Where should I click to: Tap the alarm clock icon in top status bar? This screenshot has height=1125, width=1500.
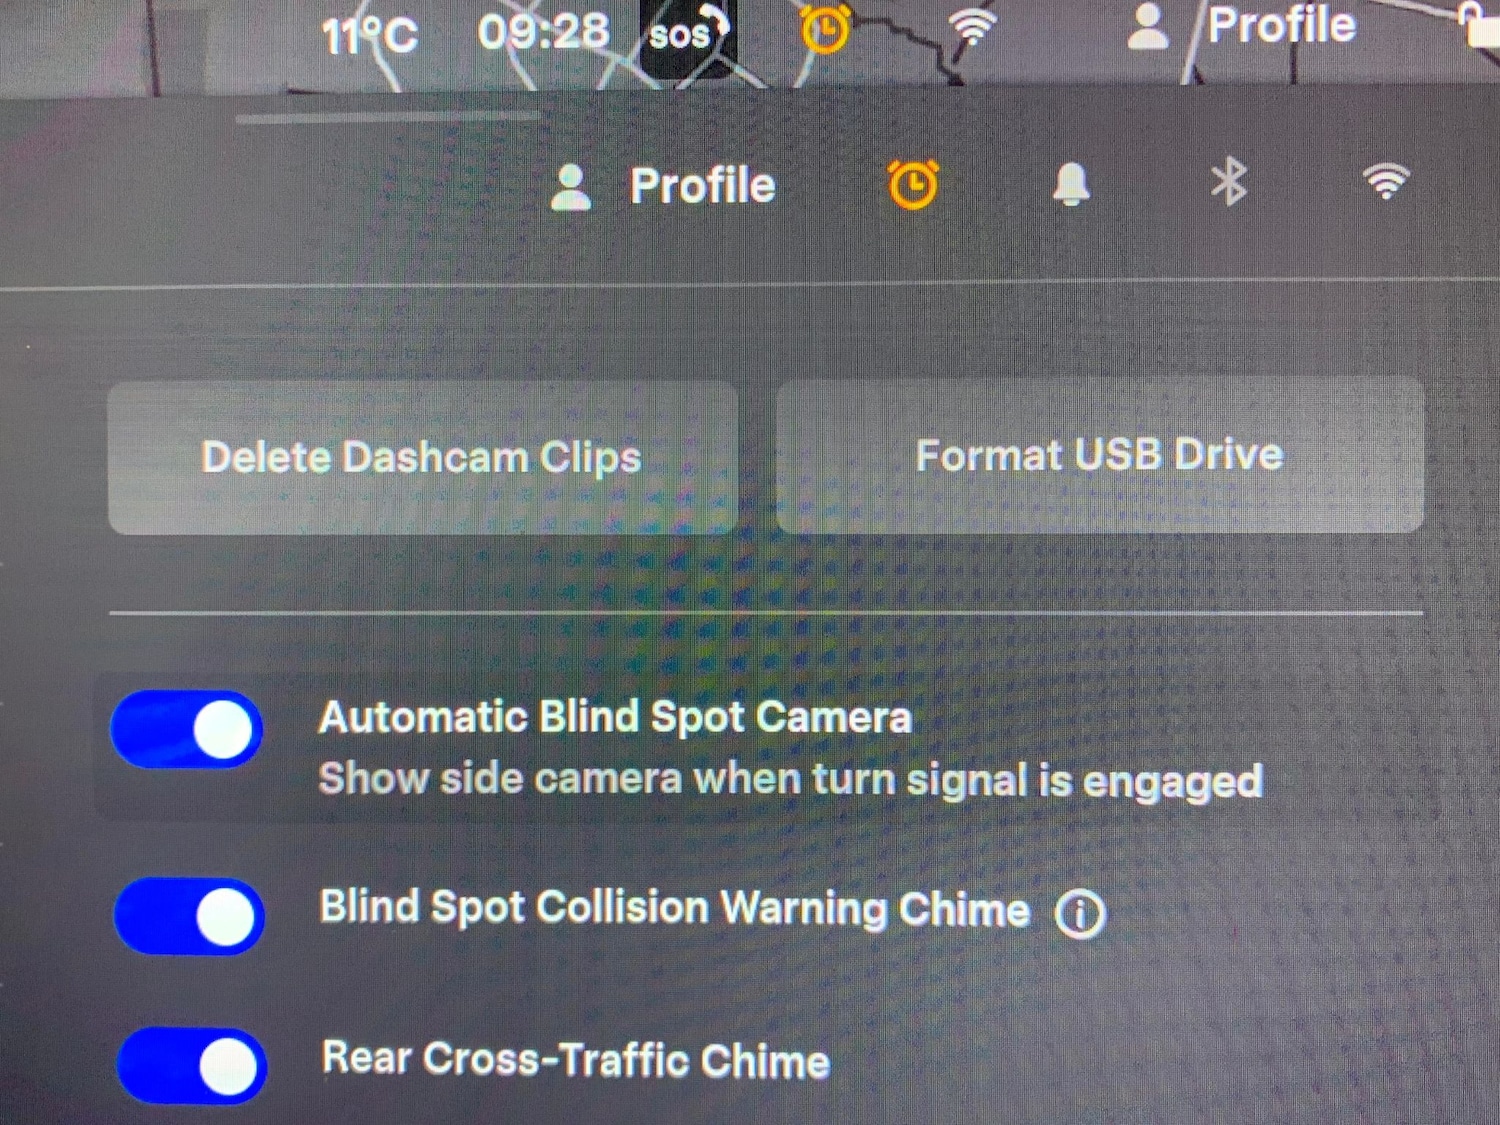825,28
